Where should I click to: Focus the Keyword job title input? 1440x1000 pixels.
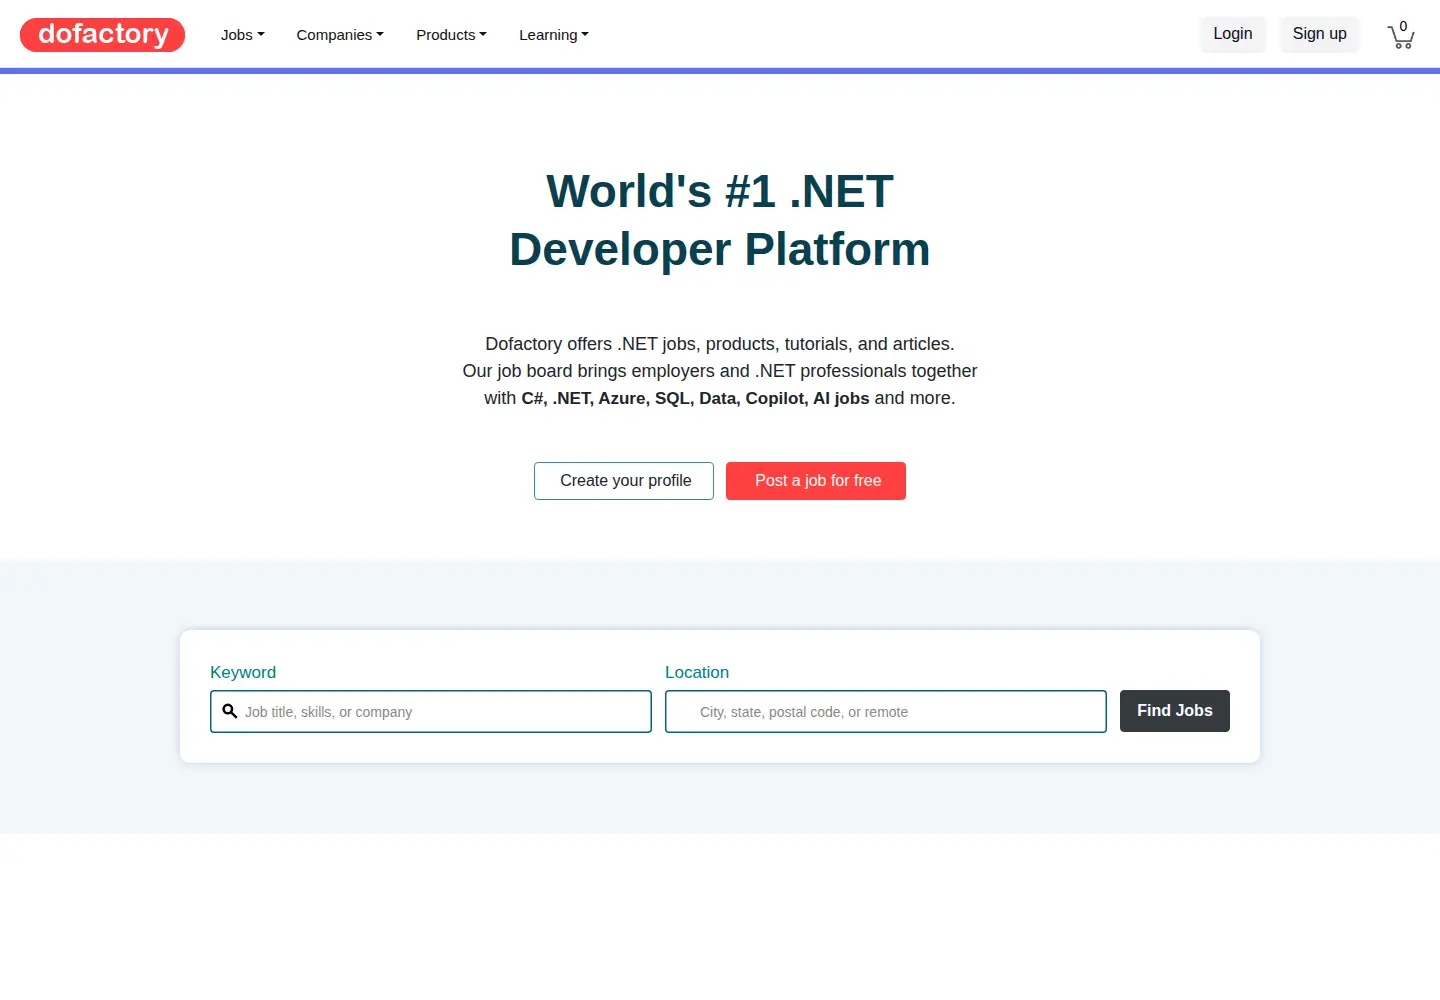(x=431, y=711)
